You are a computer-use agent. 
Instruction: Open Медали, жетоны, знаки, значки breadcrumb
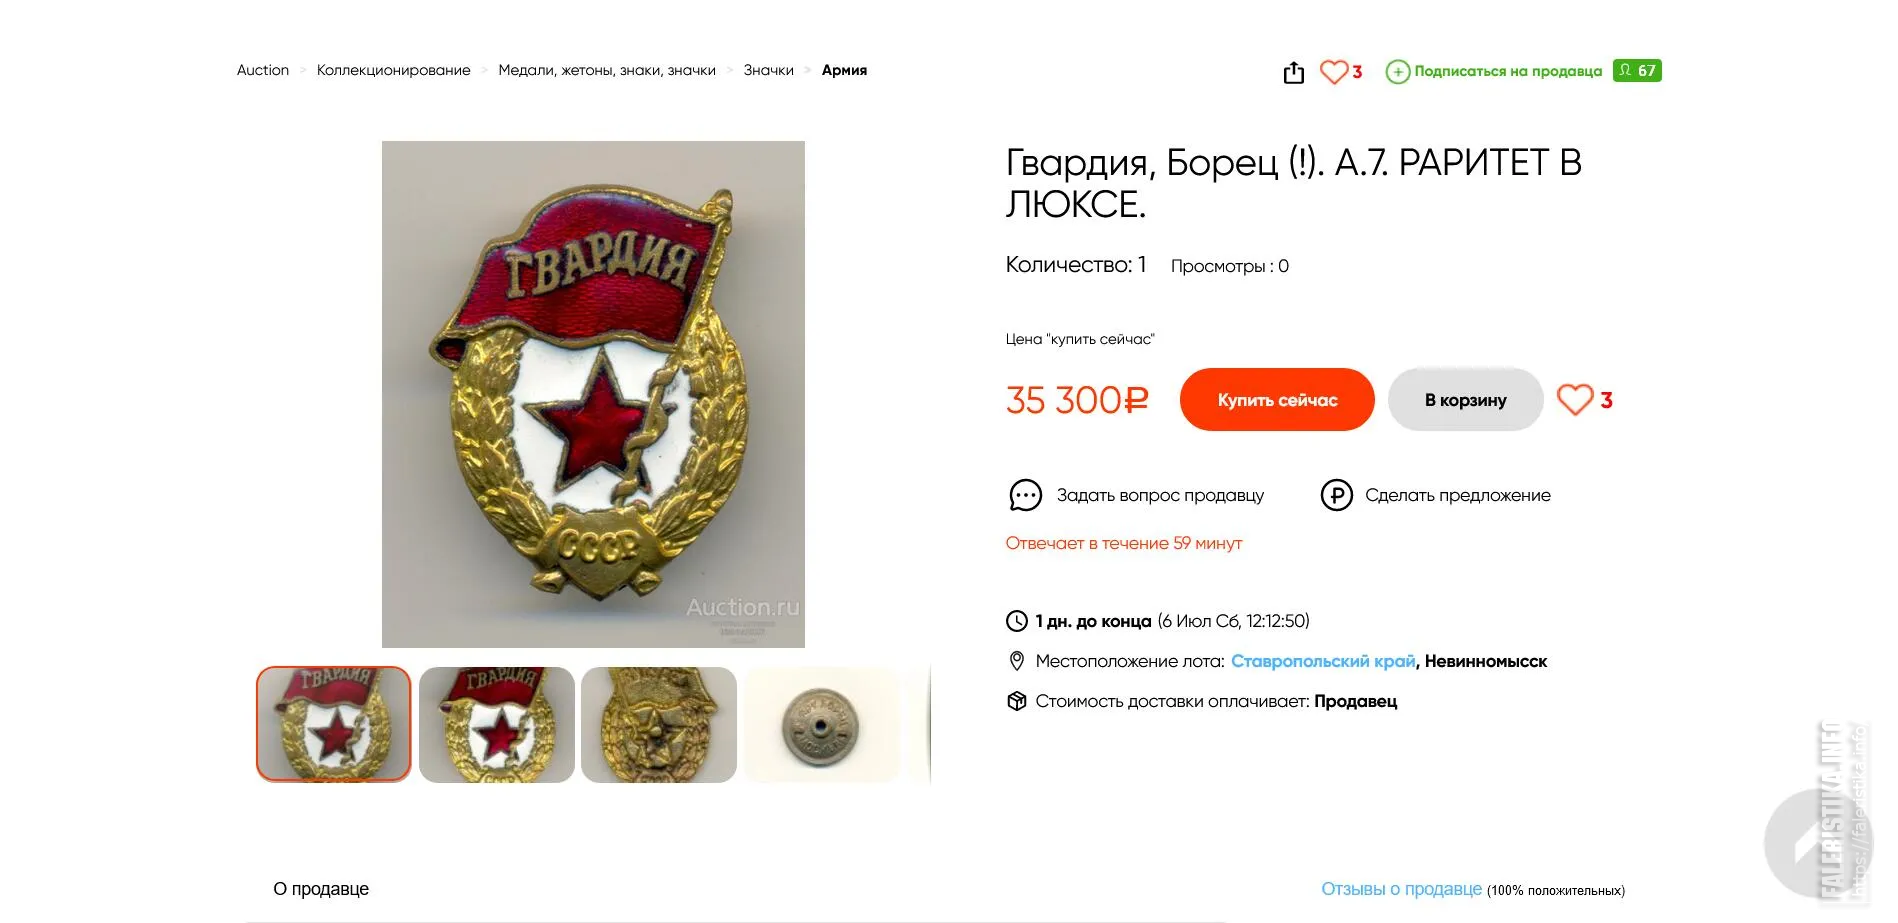pyautogui.click(x=607, y=70)
